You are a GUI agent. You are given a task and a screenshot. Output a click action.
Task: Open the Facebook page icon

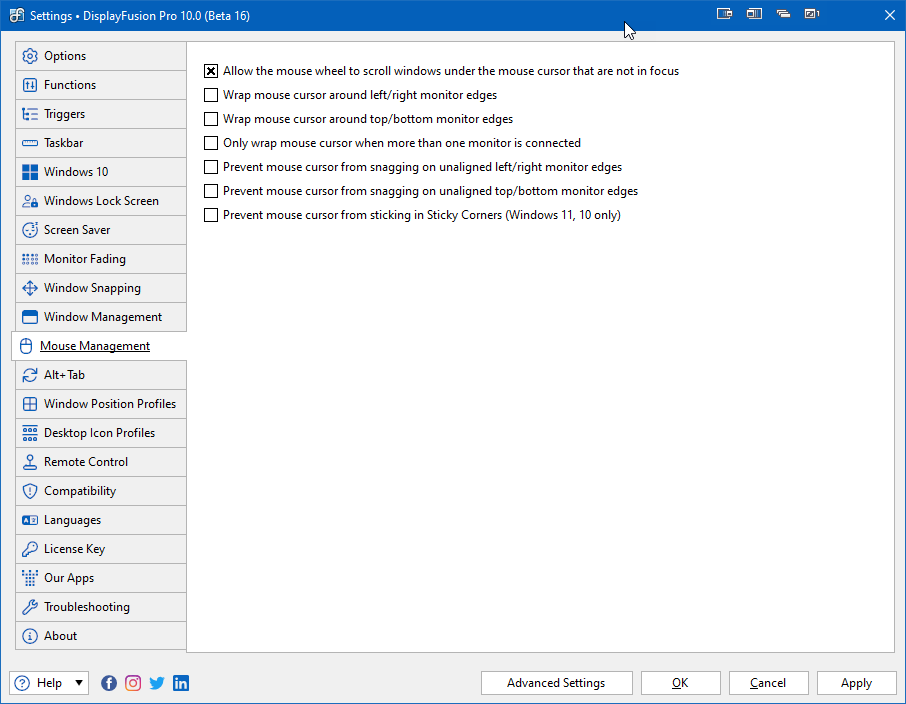109,683
